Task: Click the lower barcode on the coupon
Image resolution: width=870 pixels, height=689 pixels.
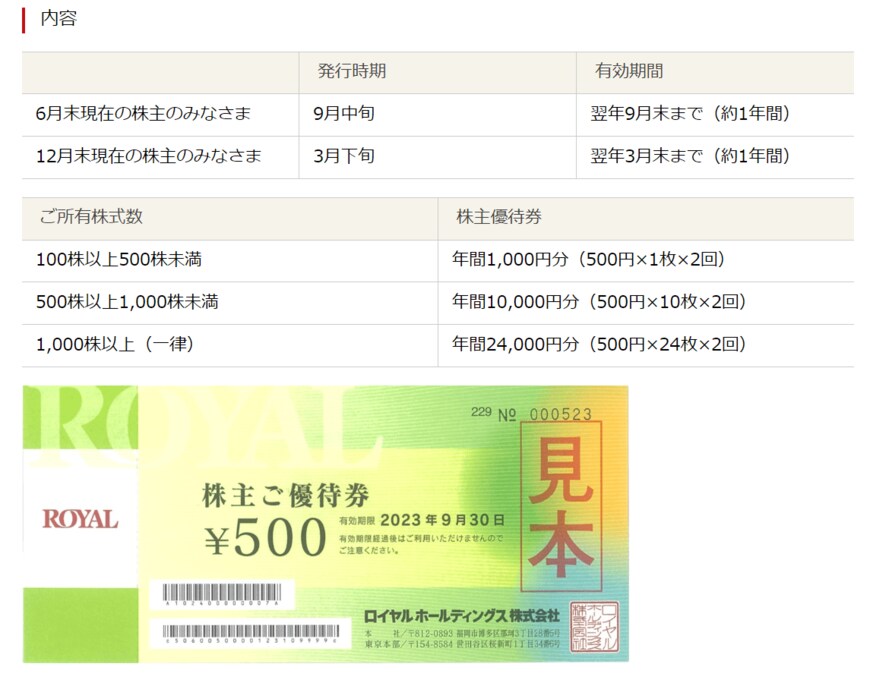Action: (x=250, y=633)
